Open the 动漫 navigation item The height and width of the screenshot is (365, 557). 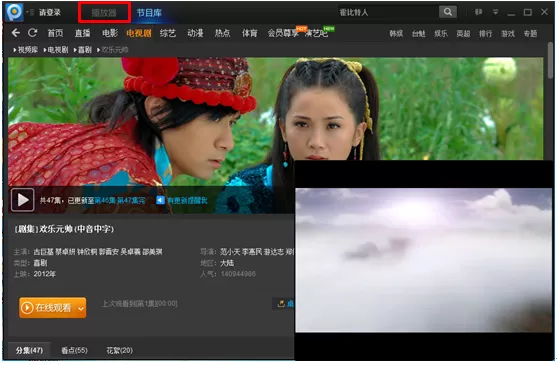(x=195, y=33)
